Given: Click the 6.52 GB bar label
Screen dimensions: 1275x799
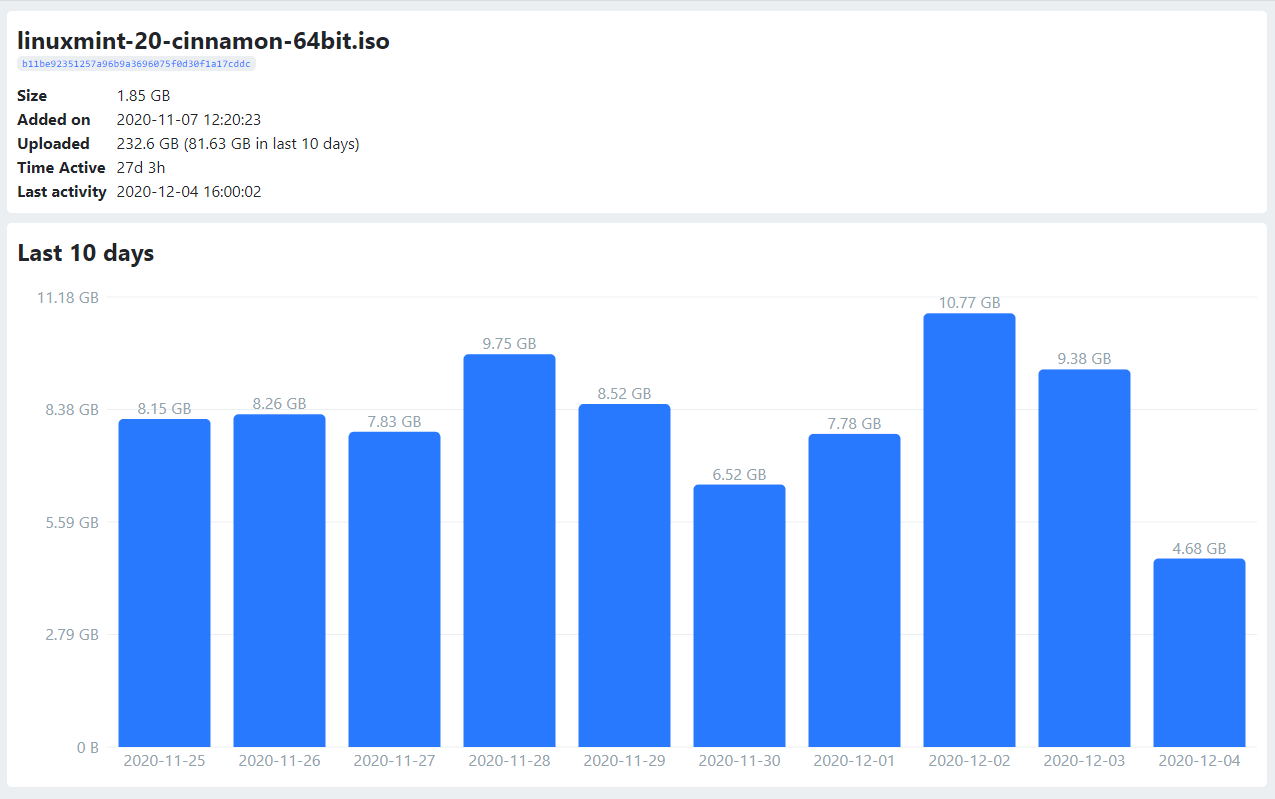Looking at the screenshot, I should point(739,474).
